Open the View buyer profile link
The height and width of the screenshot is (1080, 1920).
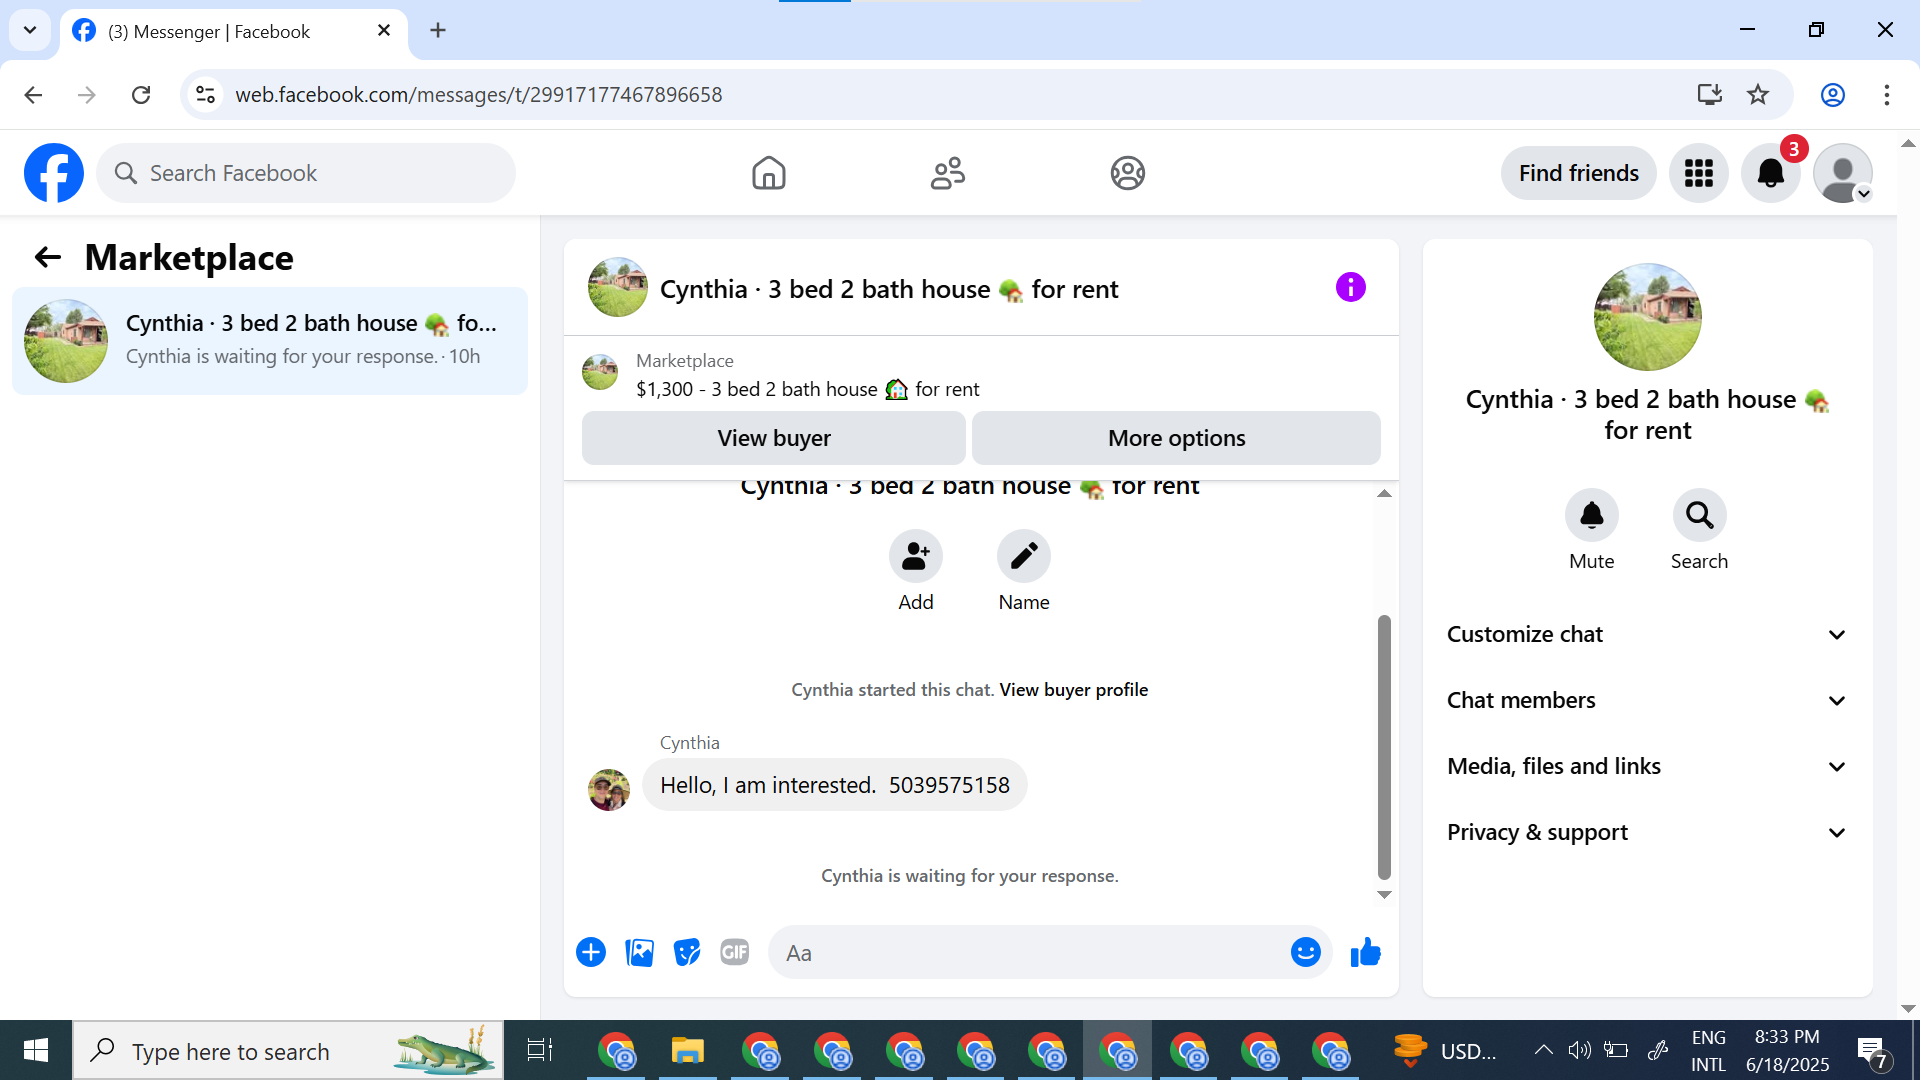pyautogui.click(x=1073, y=690)
